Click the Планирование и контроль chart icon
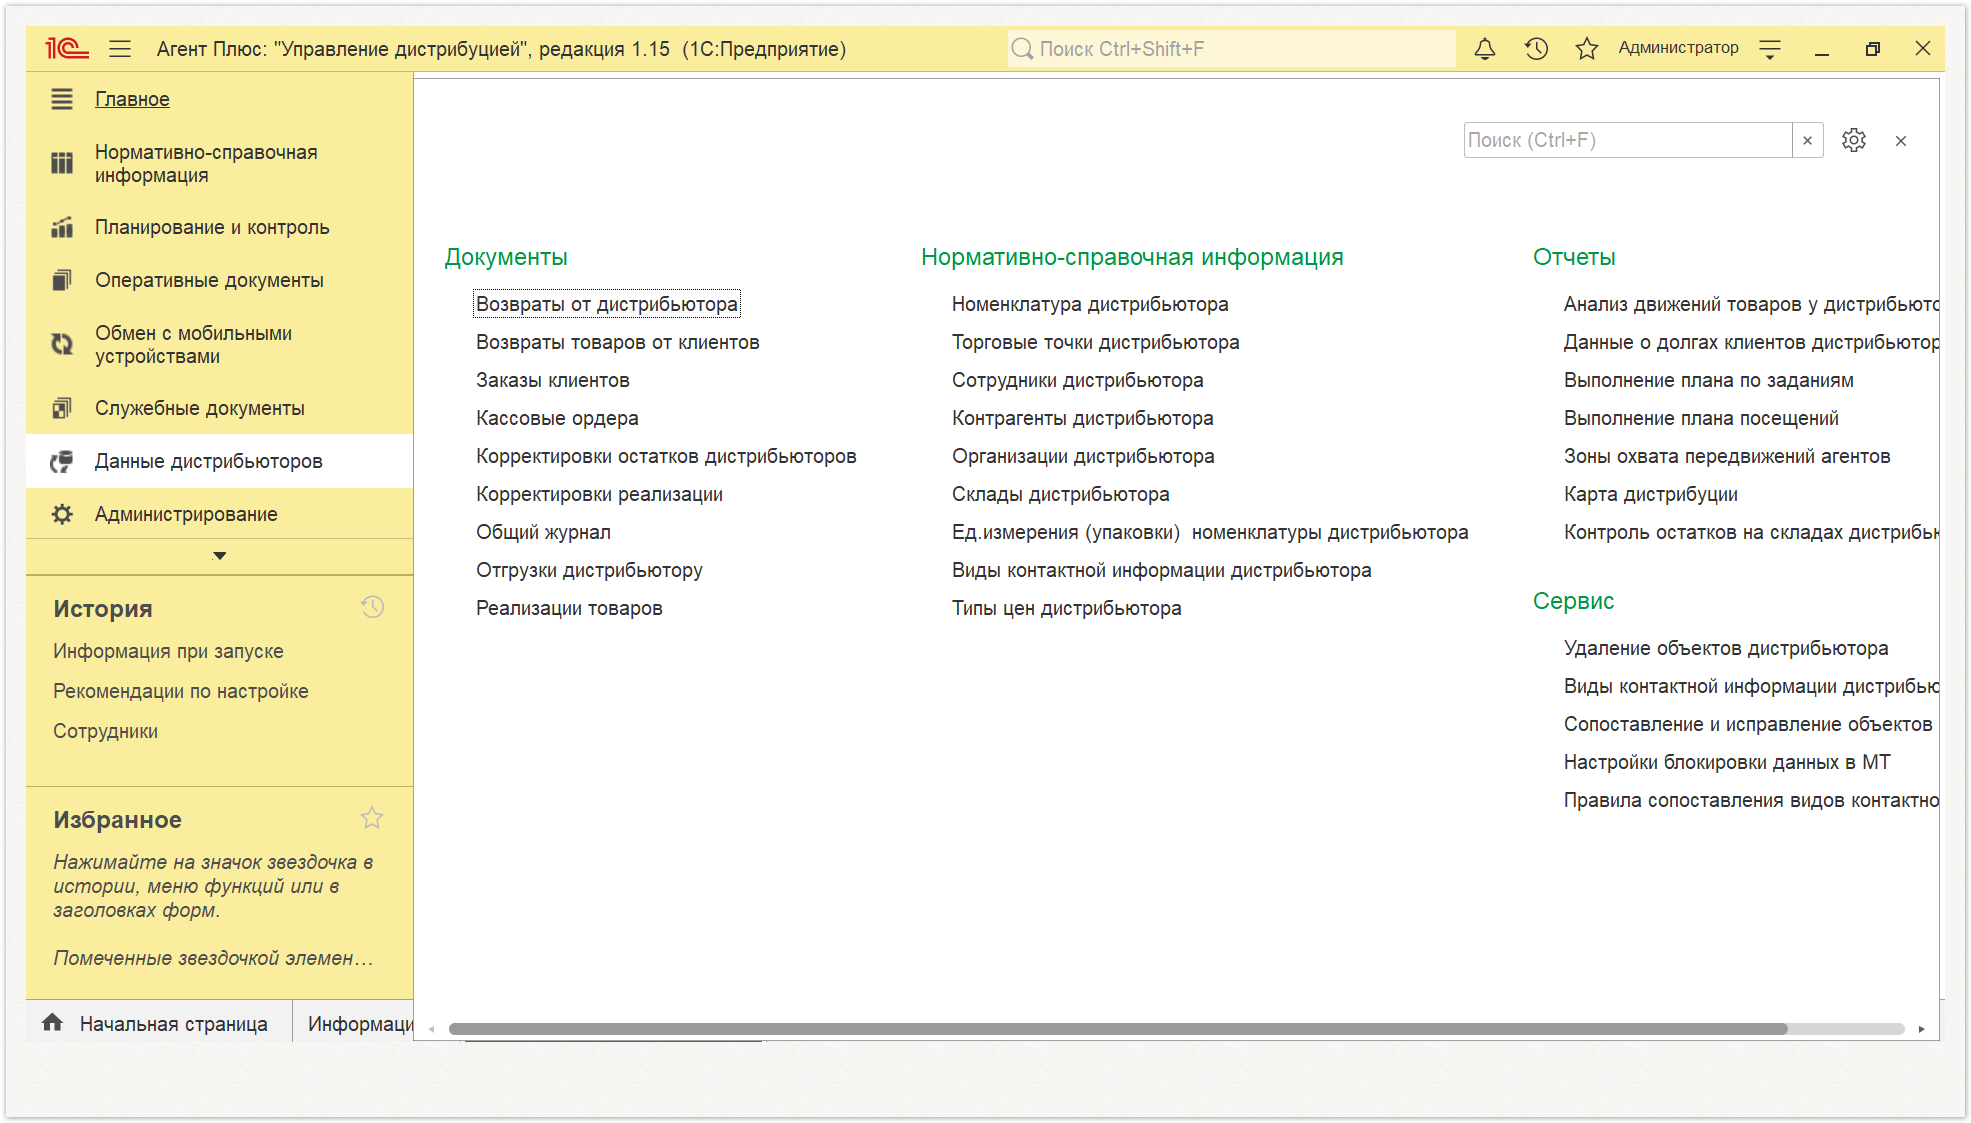Image resolution: width=1971 pixels, height=1123 pixels. [62, 227]
